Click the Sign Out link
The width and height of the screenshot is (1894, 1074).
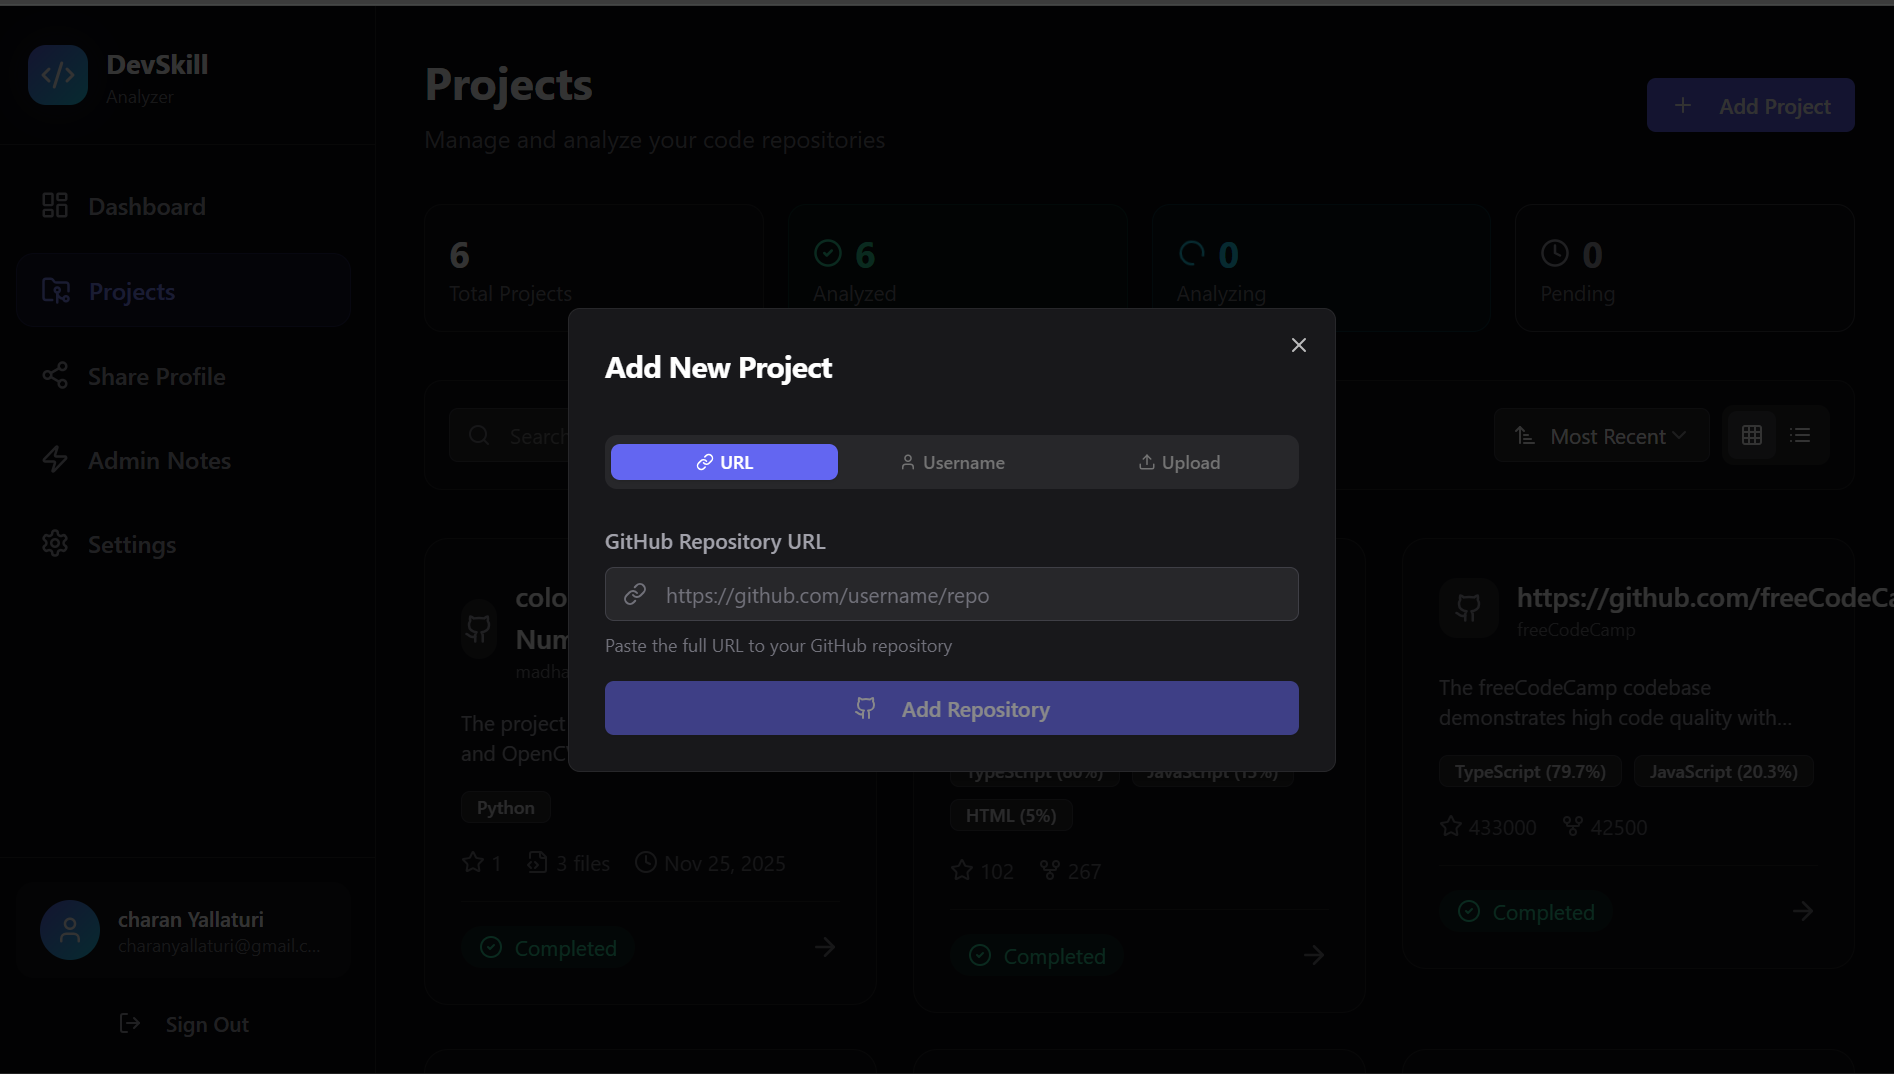[x=184, y=1024]
